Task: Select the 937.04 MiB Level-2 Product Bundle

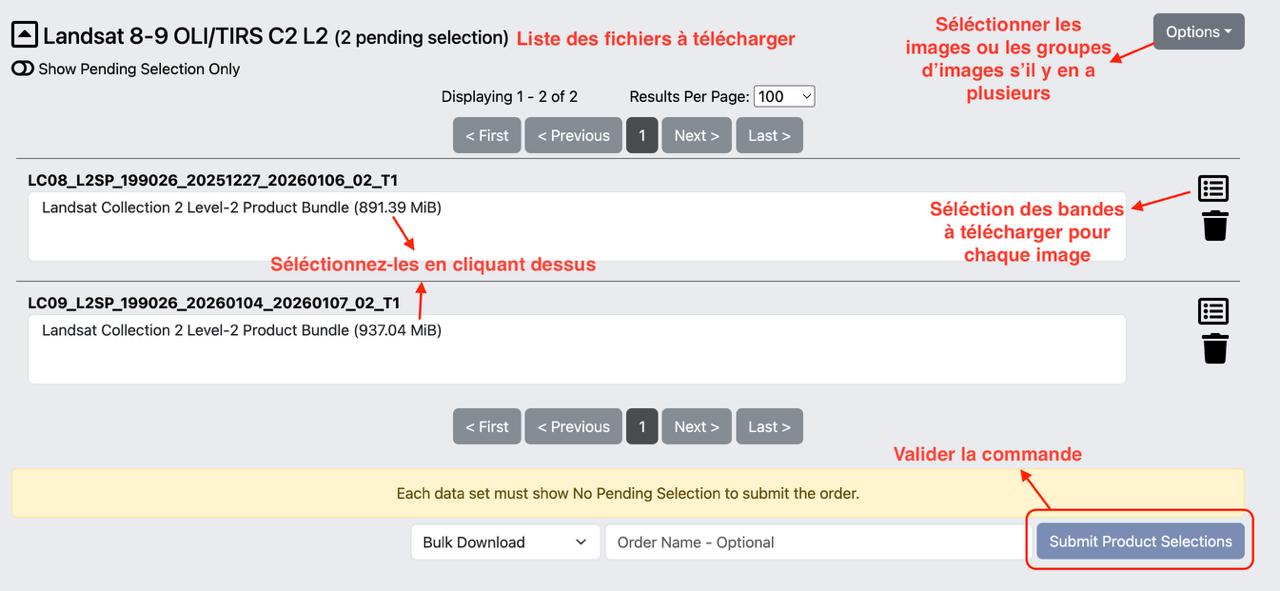Action: (x=241, y=330)
